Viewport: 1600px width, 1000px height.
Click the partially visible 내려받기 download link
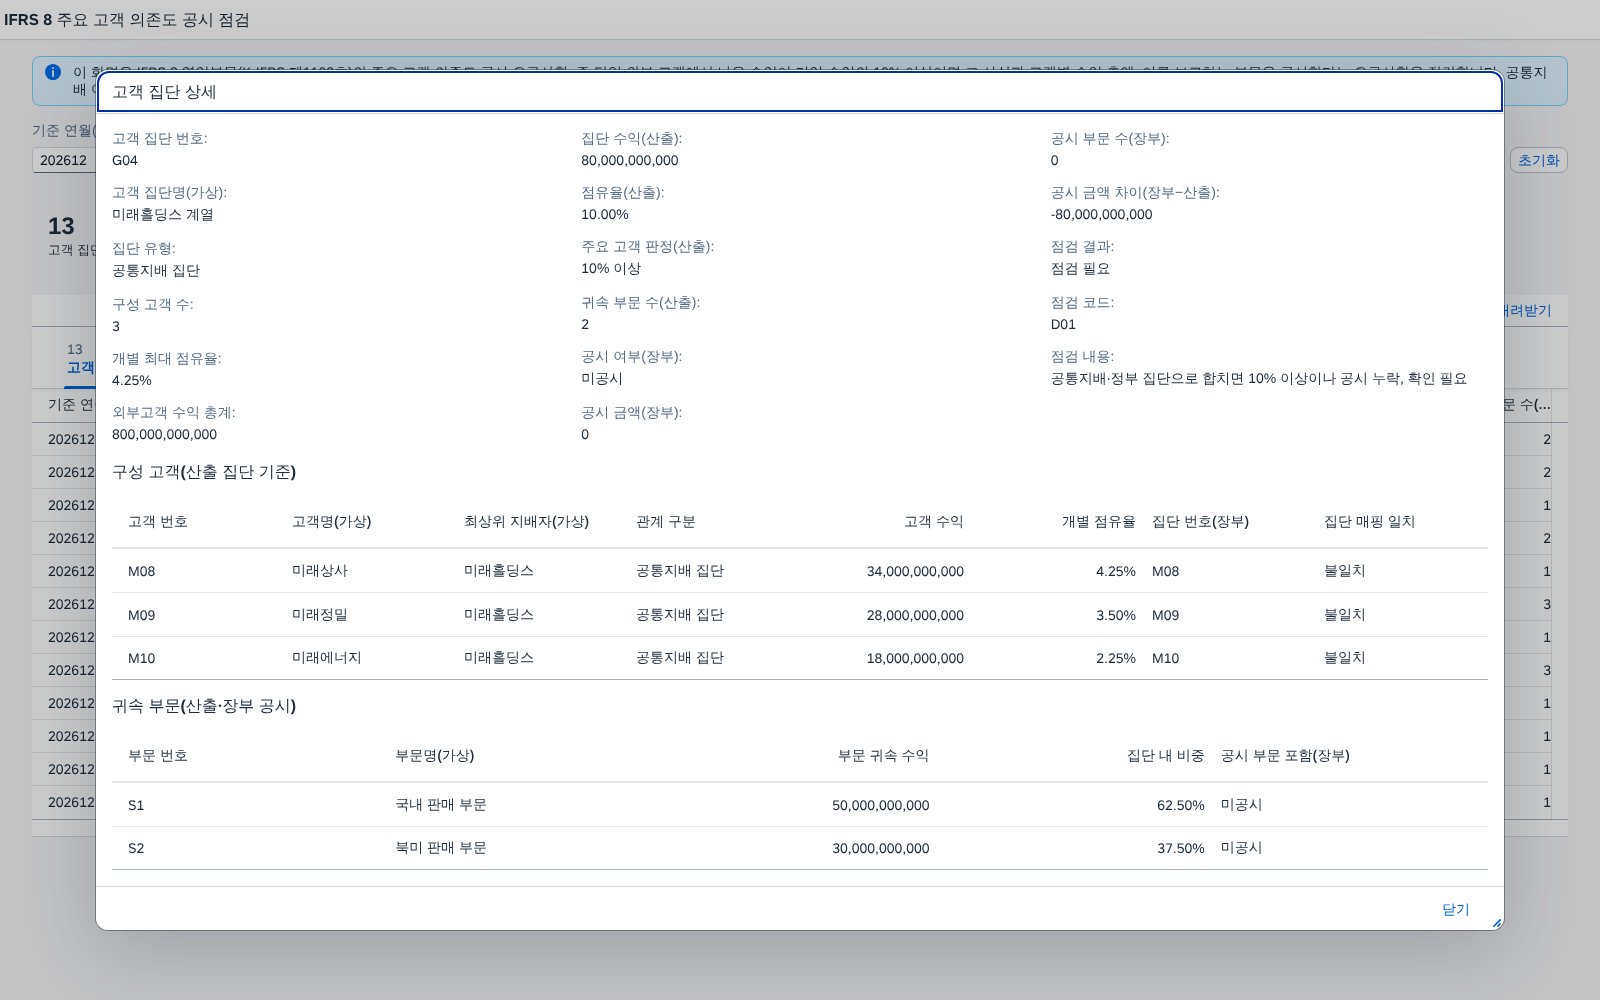pos(1528,311)
